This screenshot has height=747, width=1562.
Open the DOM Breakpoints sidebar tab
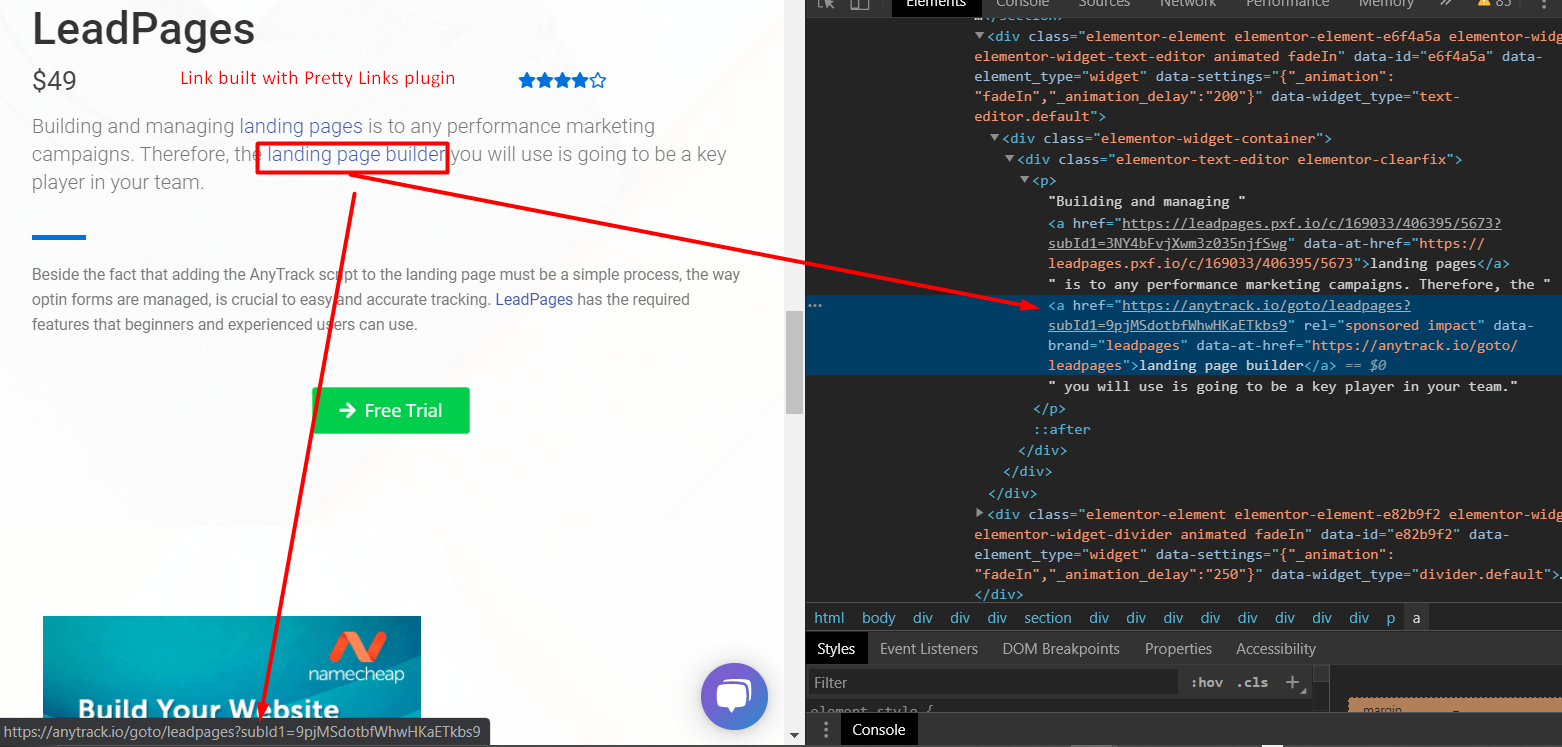[1061, 649]
